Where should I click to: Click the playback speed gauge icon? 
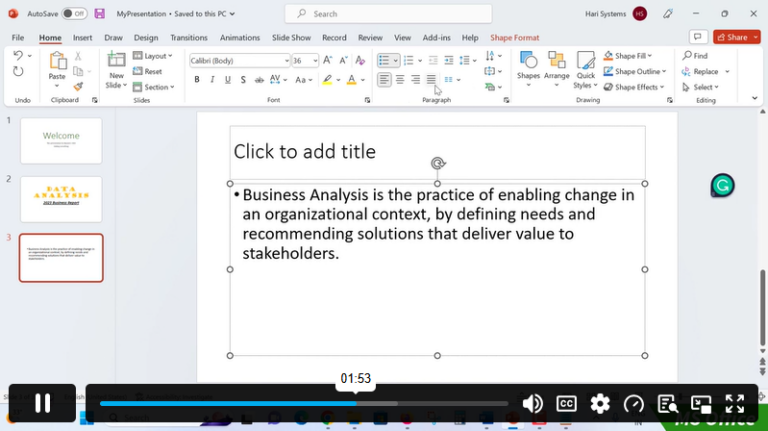pyautogui.click(x=634, y=404)
